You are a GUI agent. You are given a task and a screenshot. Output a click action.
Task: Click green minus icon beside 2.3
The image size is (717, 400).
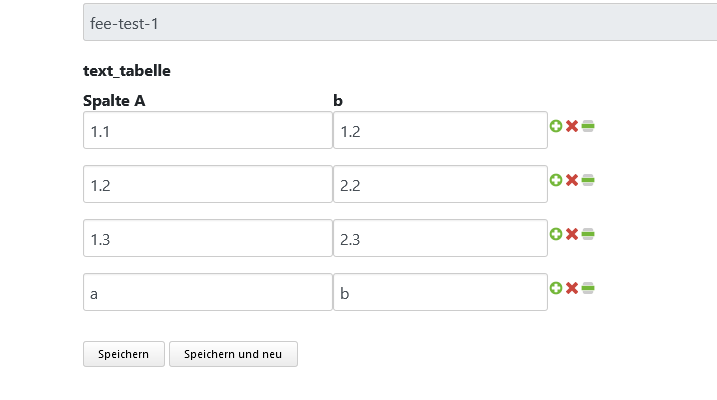pos(588,234)
